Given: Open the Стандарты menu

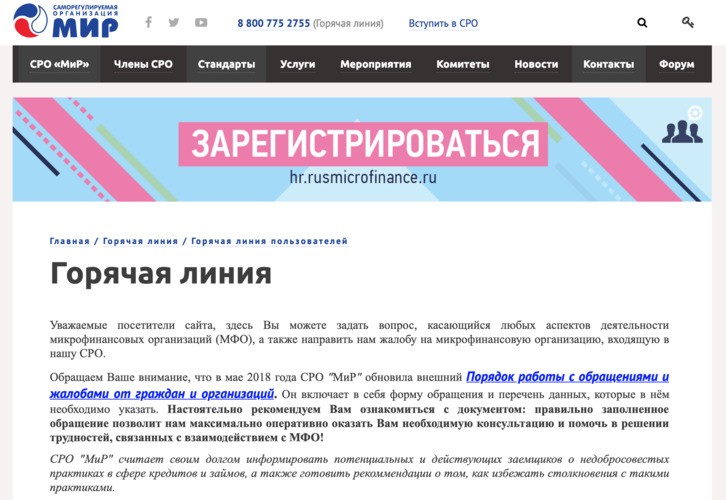Looking at the screenshot, I should tap(226, 64).
